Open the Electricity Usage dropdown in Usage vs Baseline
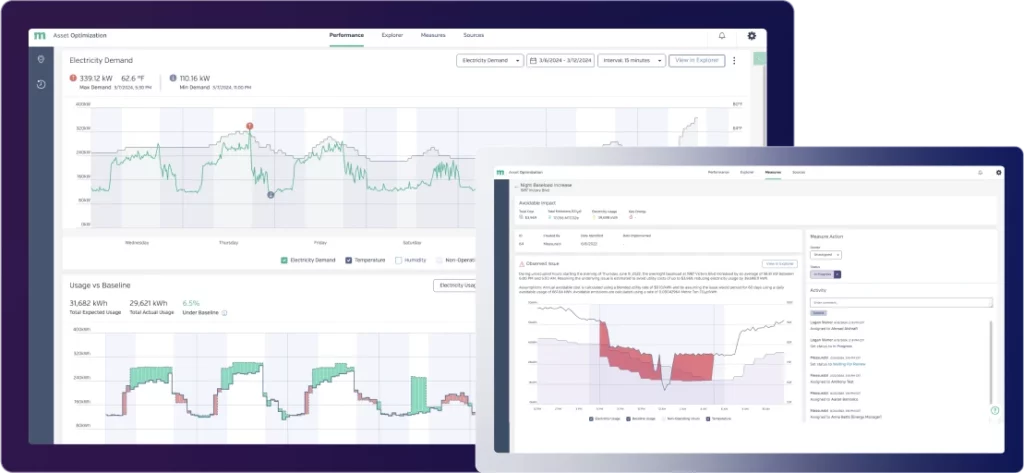 click(455, 285)
